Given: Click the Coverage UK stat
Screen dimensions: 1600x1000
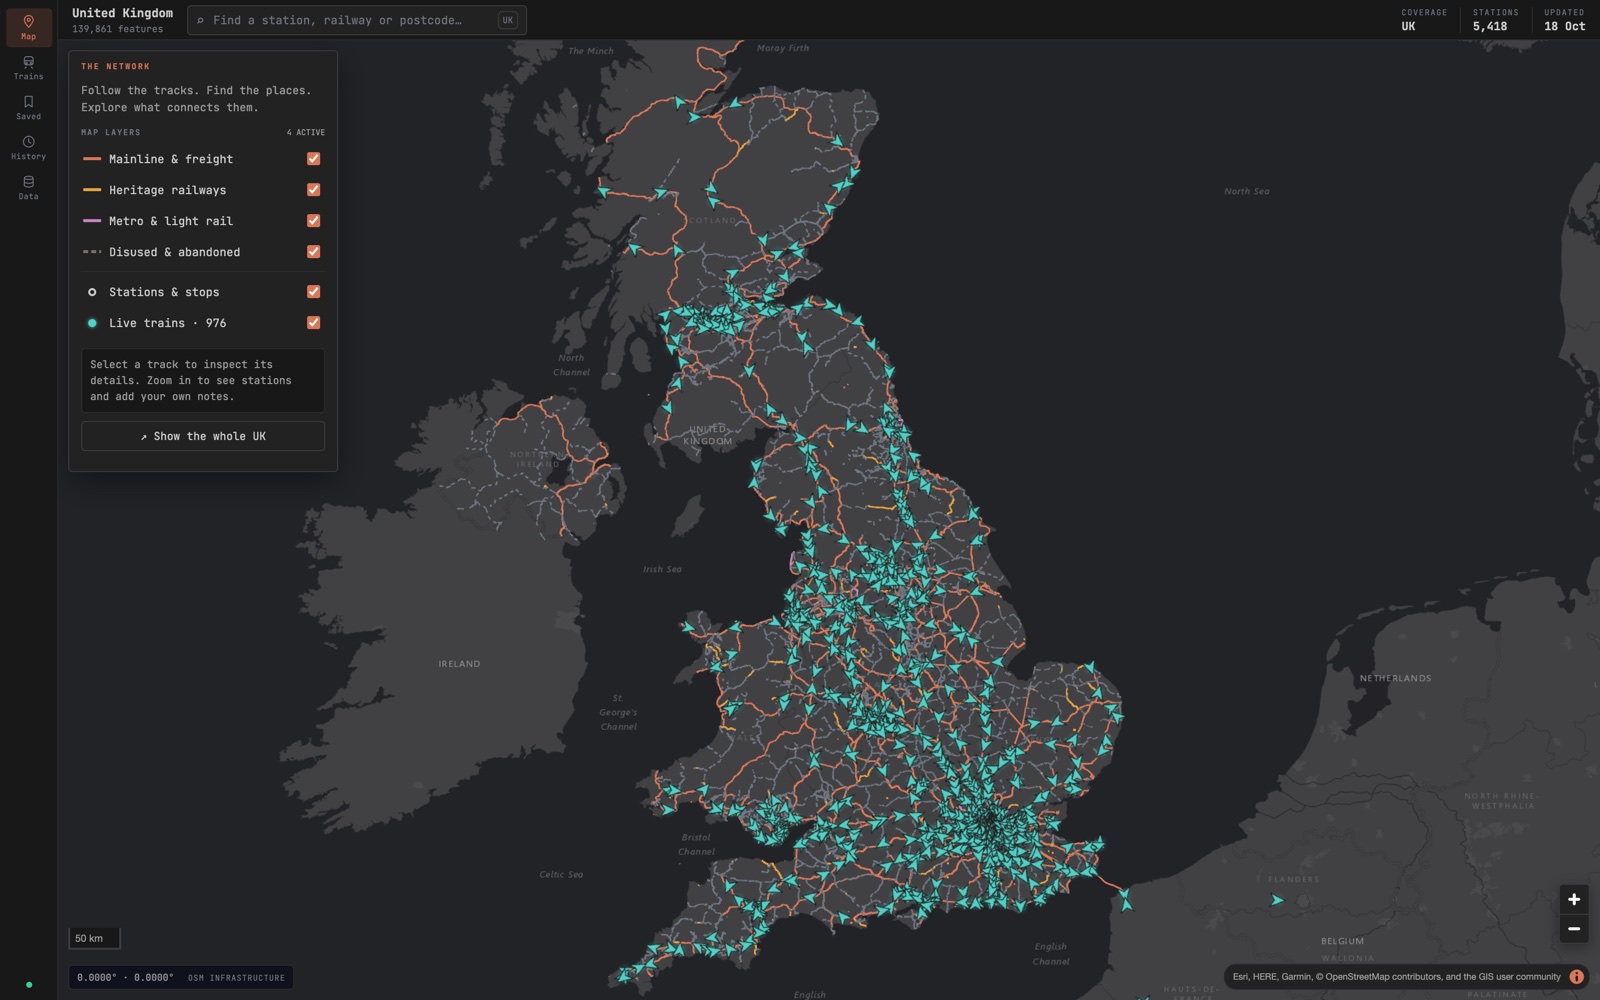Looking at the screenshot, I should click(x=1424, y=20).
